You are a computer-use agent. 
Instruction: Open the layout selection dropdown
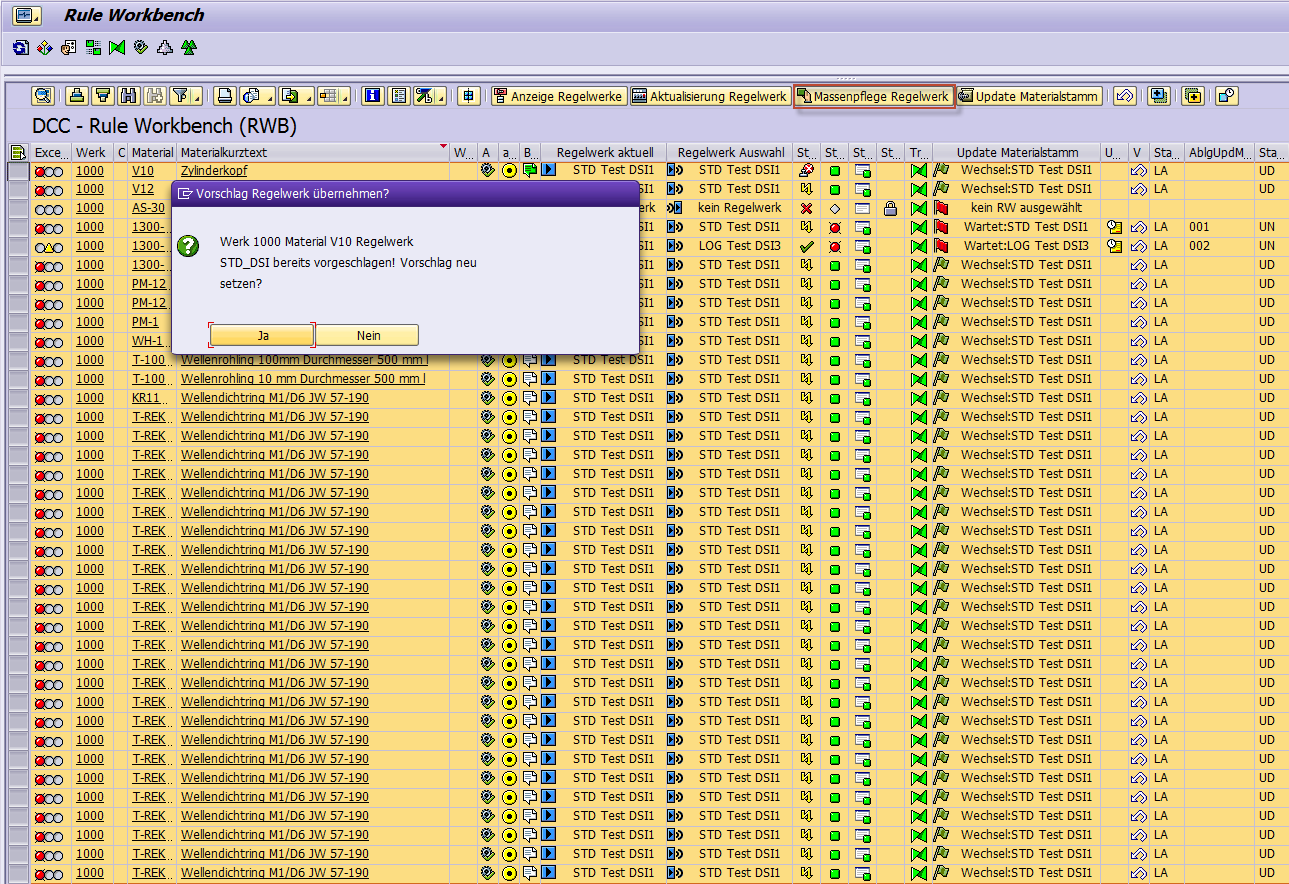point(347,97)
